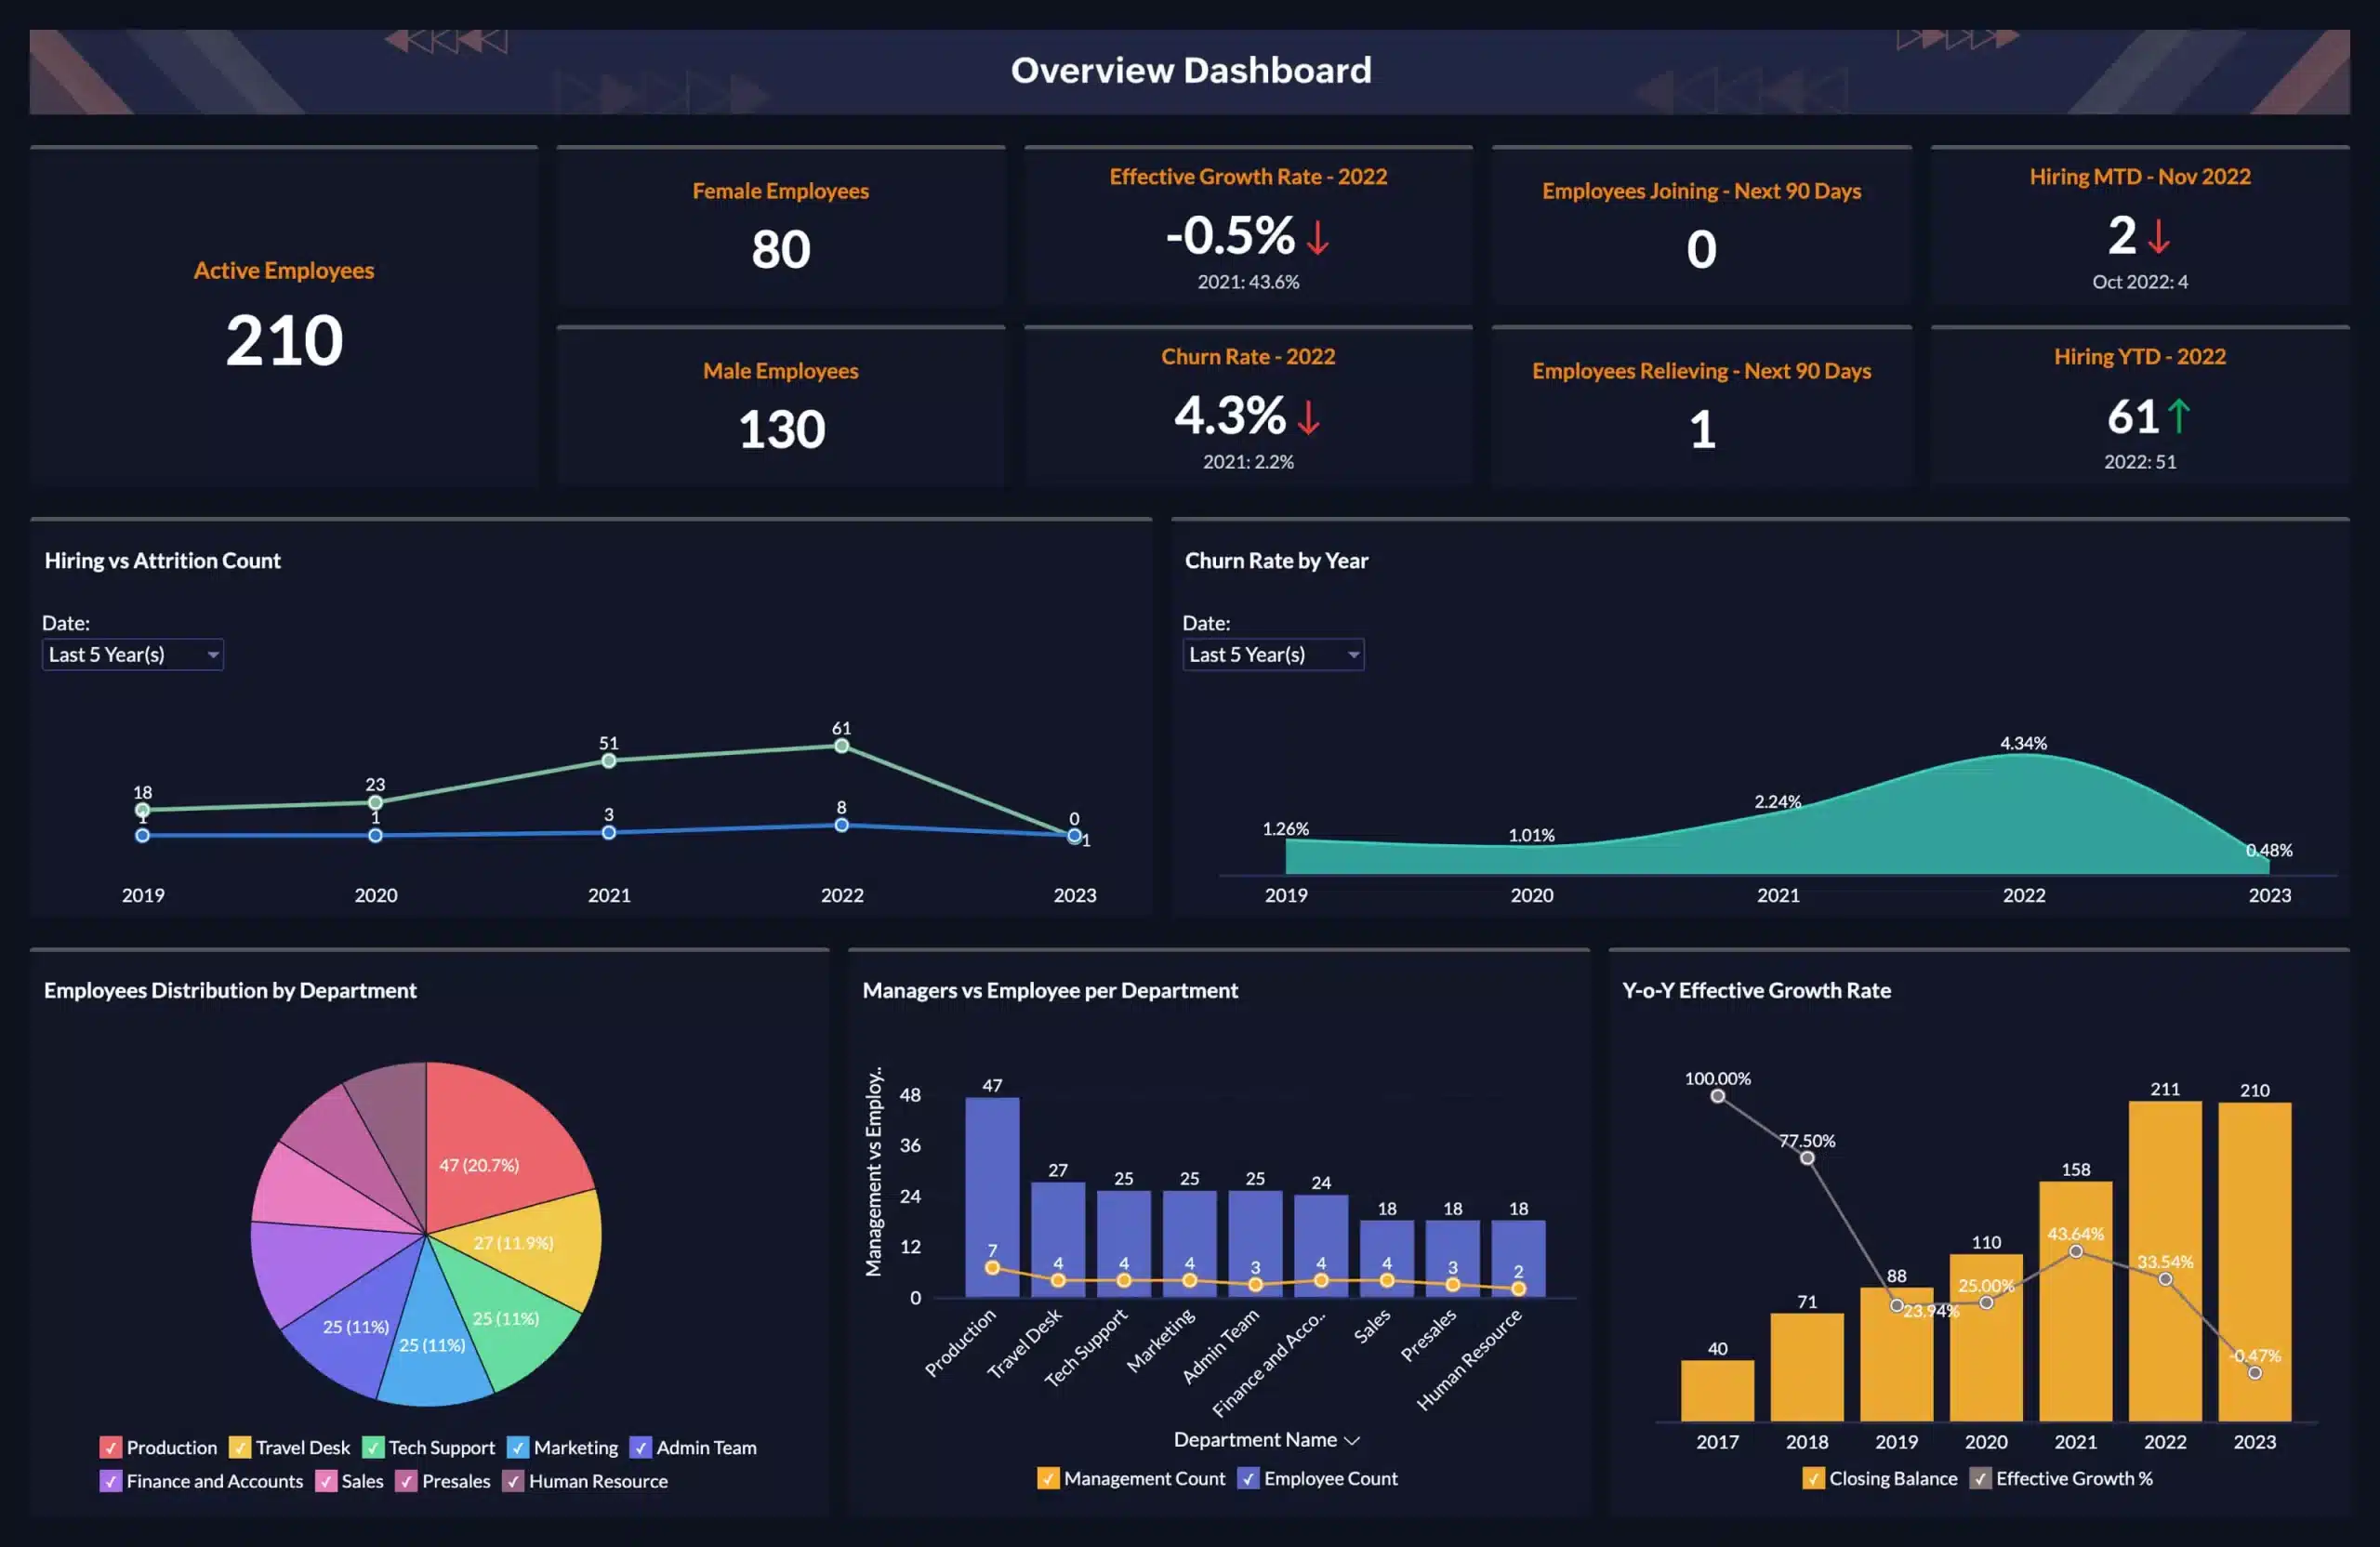Screen dimensions: 2380x1547
Task: Click the 2022 hiring data point labeled 61
Action: [x=842, y=746]
